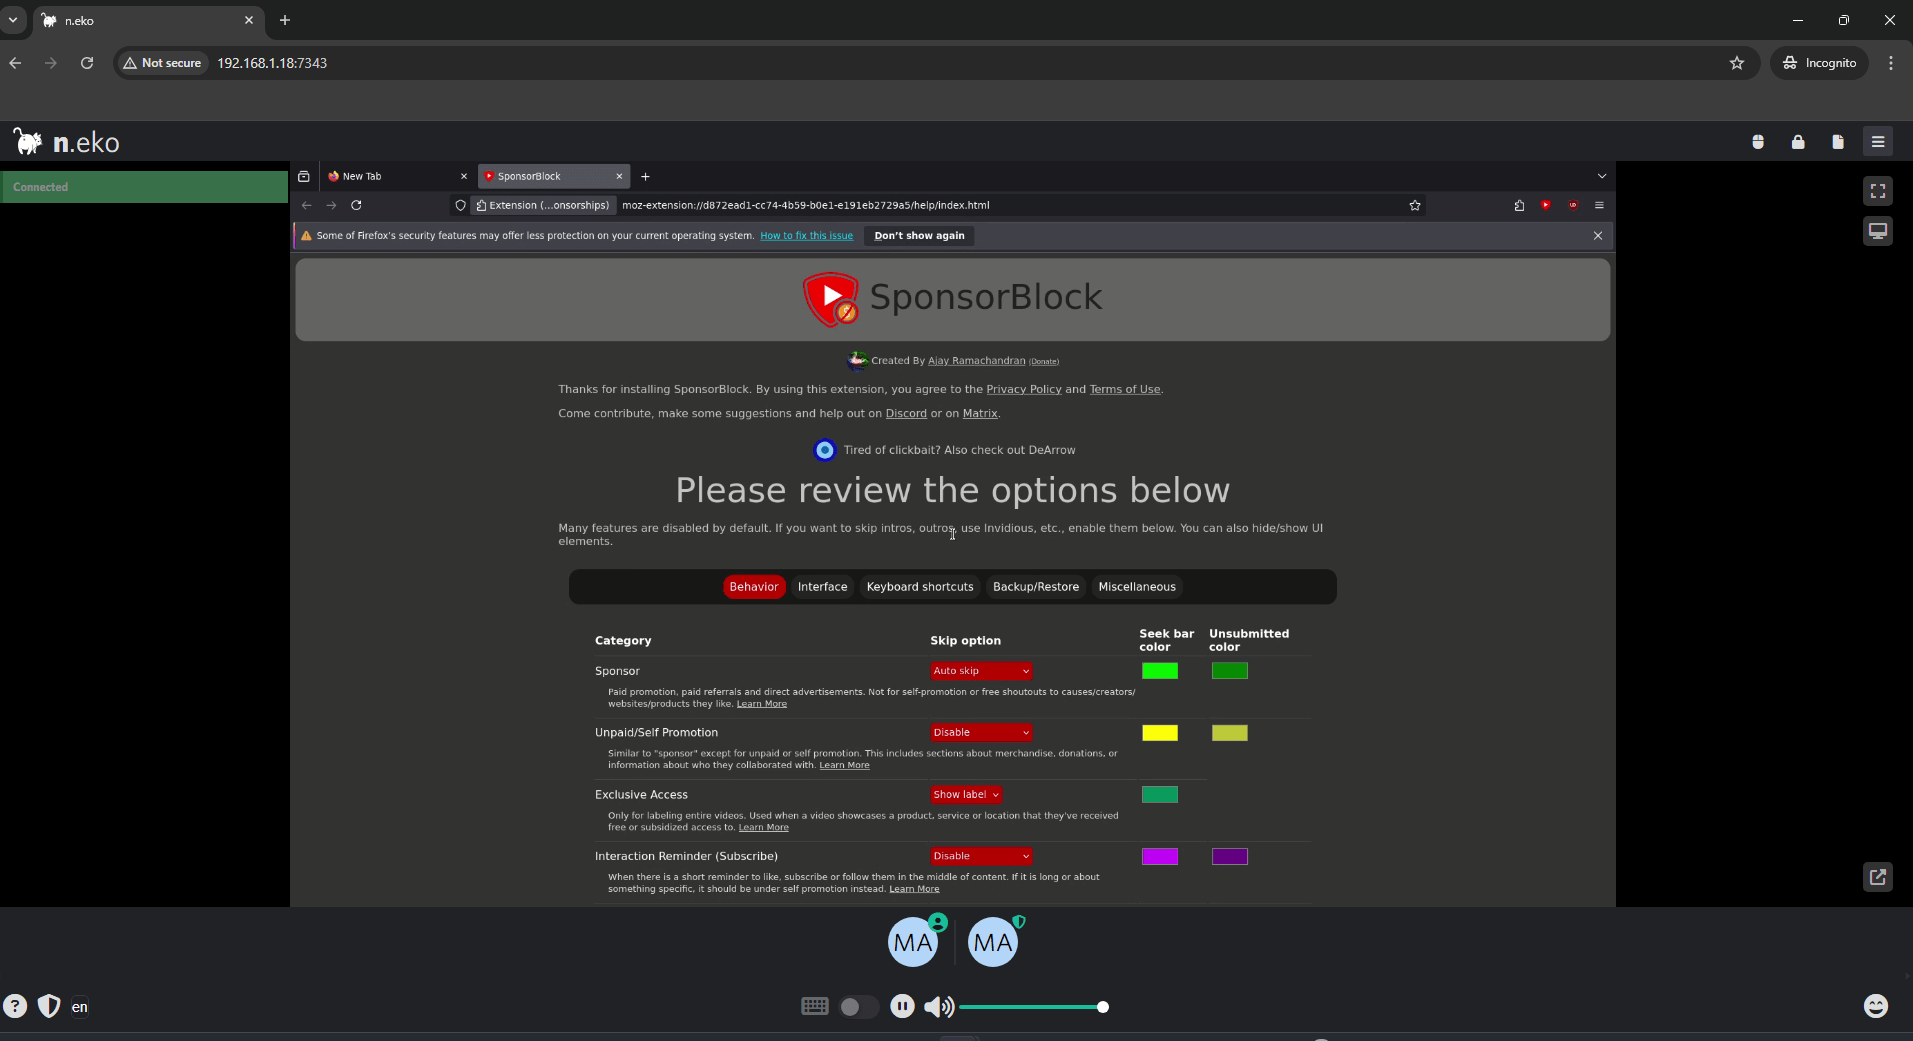This screenshot has height=1041, width=1913.
Task: Click the Chrome address bar URL
Action: 272,63
